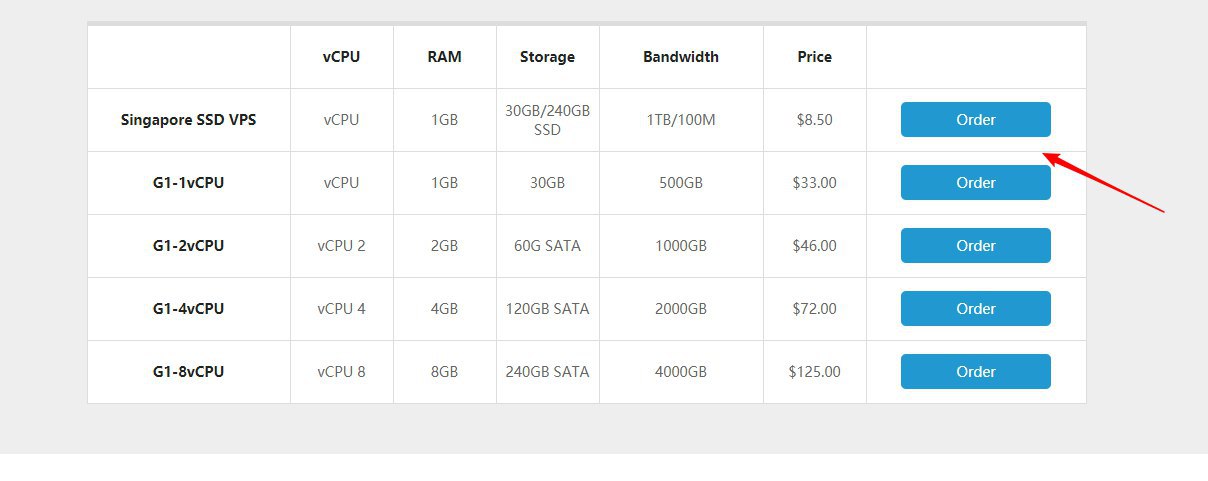Click the $8.50 price cell
The width and height of the screenshot is (1208, 481).
[814, 120]
